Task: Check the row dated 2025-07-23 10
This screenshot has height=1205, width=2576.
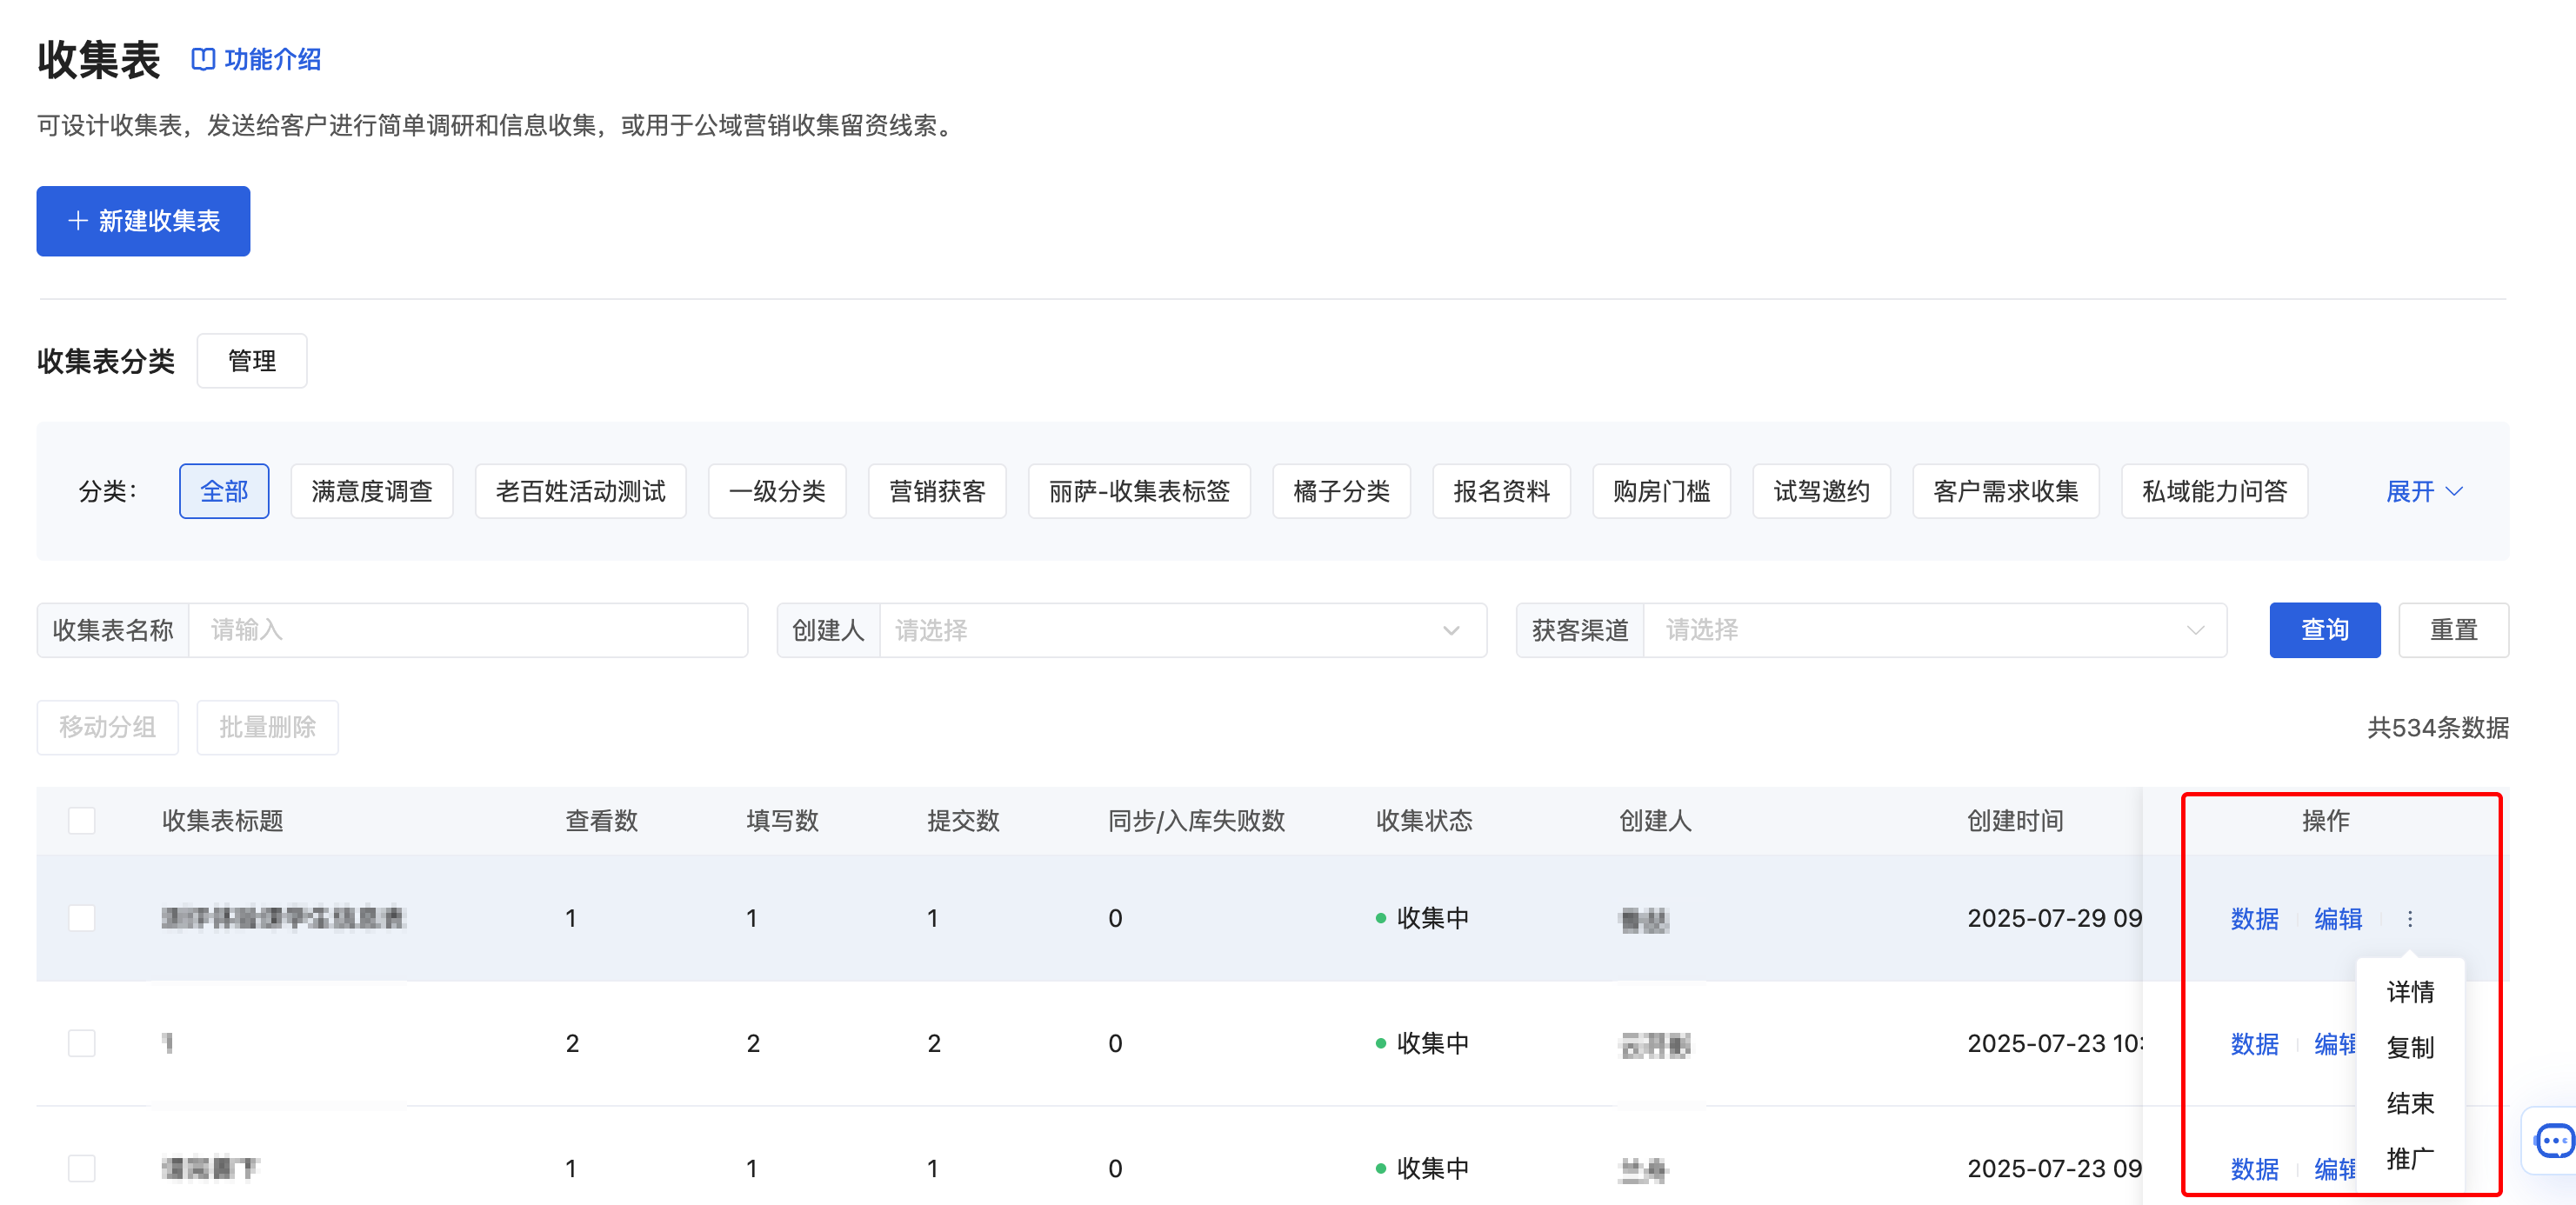Action: pyautogui.click(x=82, y=1043)
